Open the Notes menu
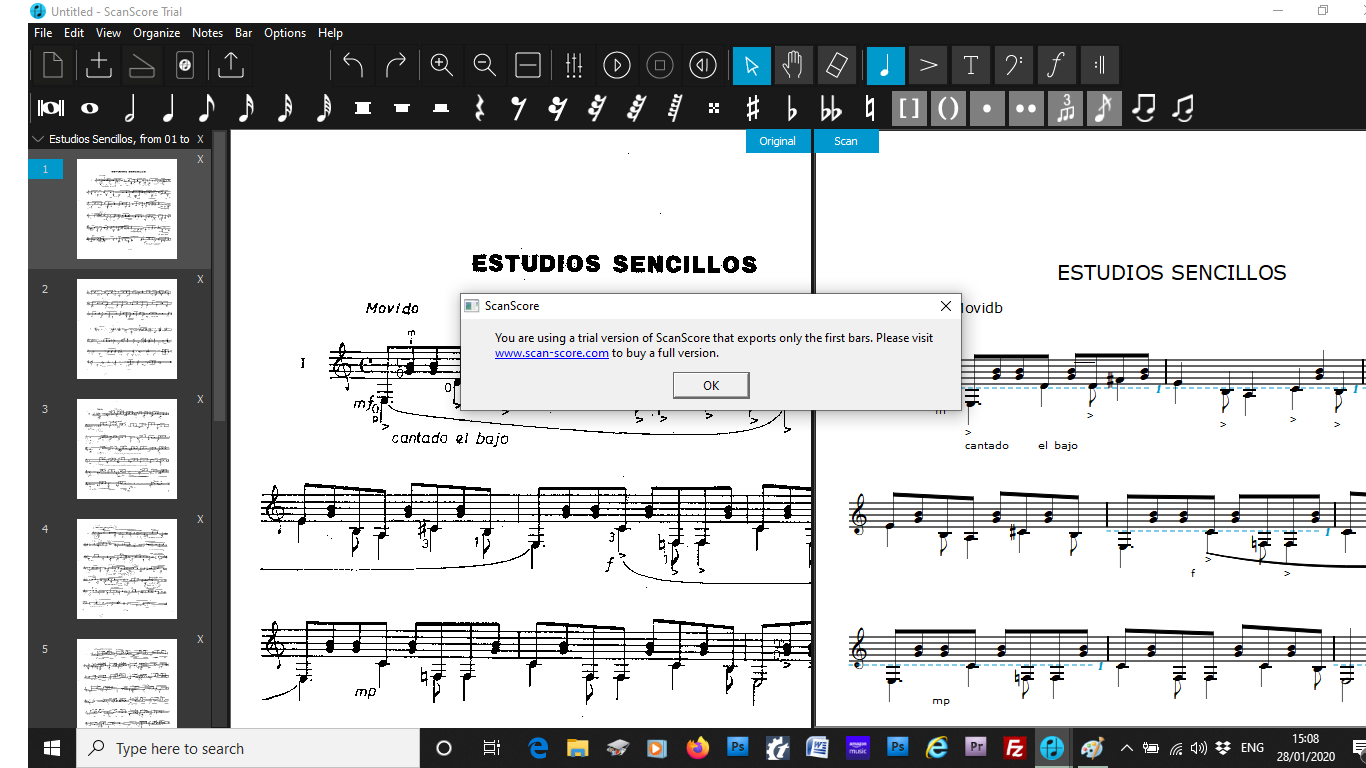 coord(207,33)
